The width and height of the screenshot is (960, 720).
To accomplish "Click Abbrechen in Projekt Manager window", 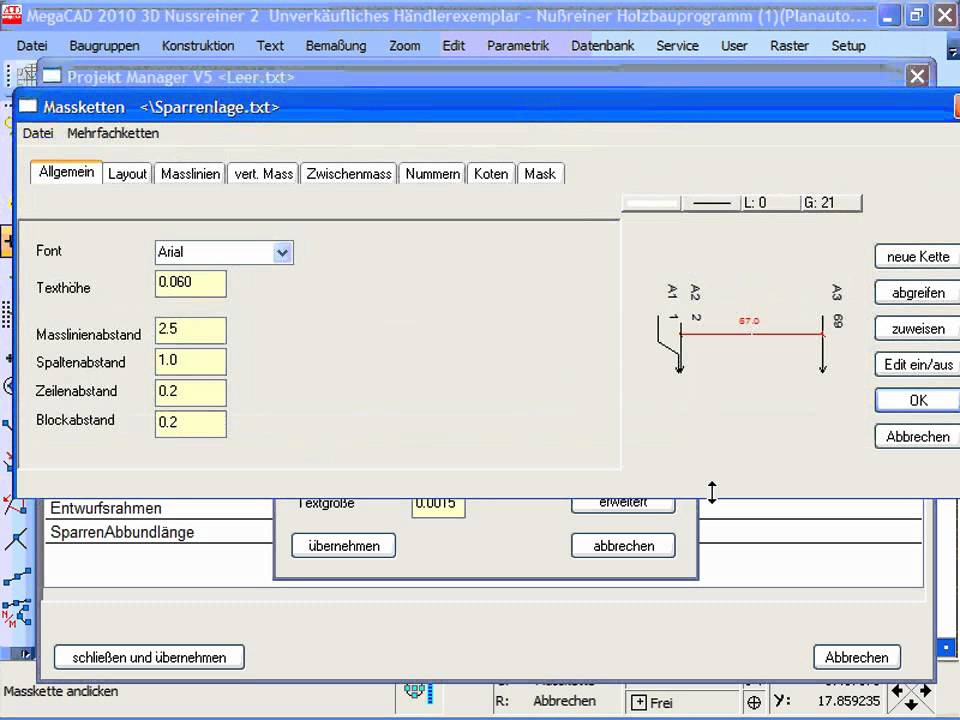I will click(x=857, y=657).
